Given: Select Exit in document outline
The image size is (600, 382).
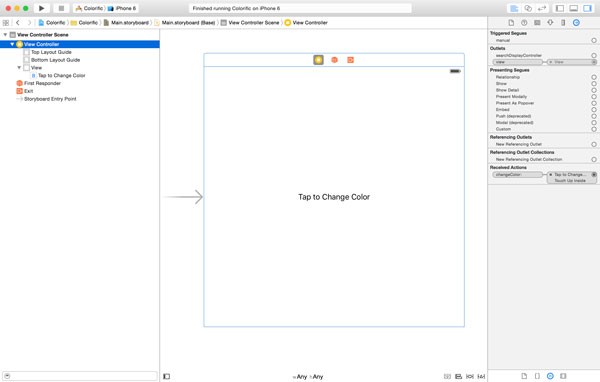Looking at the screenshot, I should click(28, 91).
